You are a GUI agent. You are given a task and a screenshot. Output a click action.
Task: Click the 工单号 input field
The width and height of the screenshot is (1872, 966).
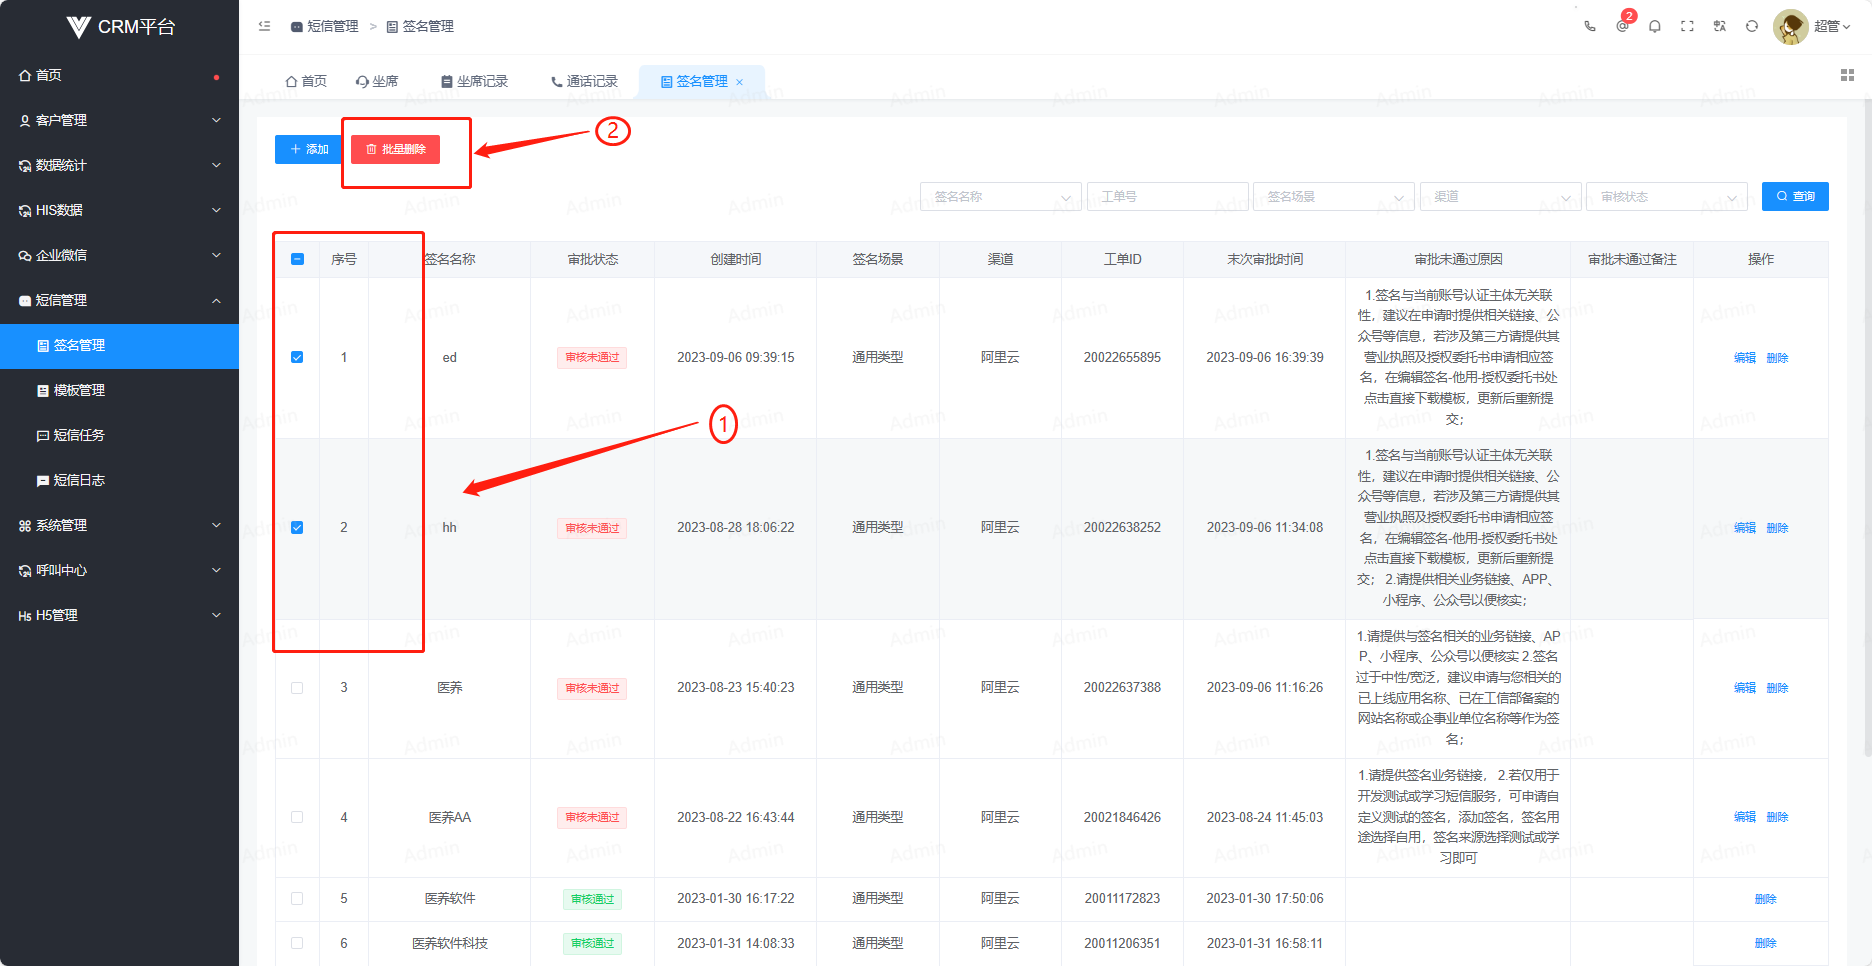click(x=1168, y=196)
